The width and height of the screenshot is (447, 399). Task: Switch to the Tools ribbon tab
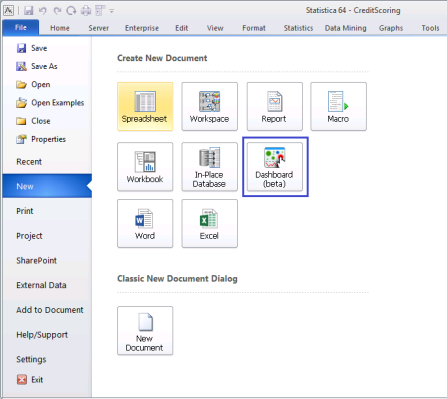pos(430,28)
